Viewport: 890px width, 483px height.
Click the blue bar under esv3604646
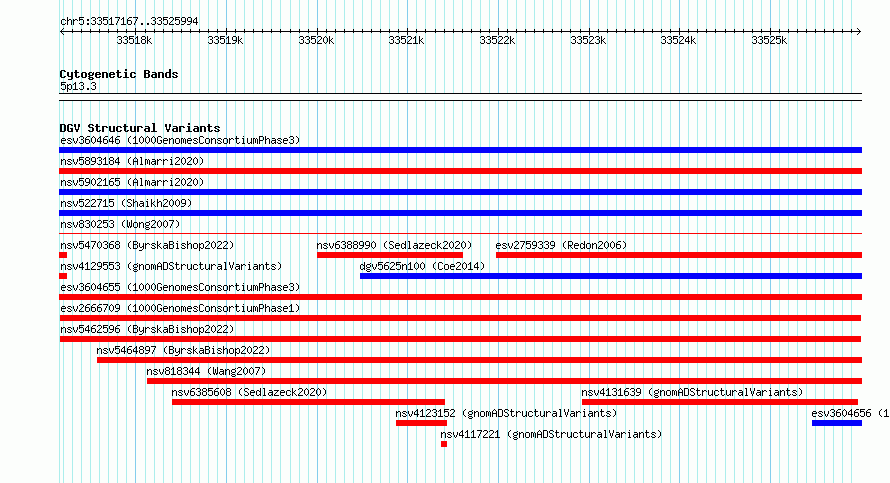460,150
